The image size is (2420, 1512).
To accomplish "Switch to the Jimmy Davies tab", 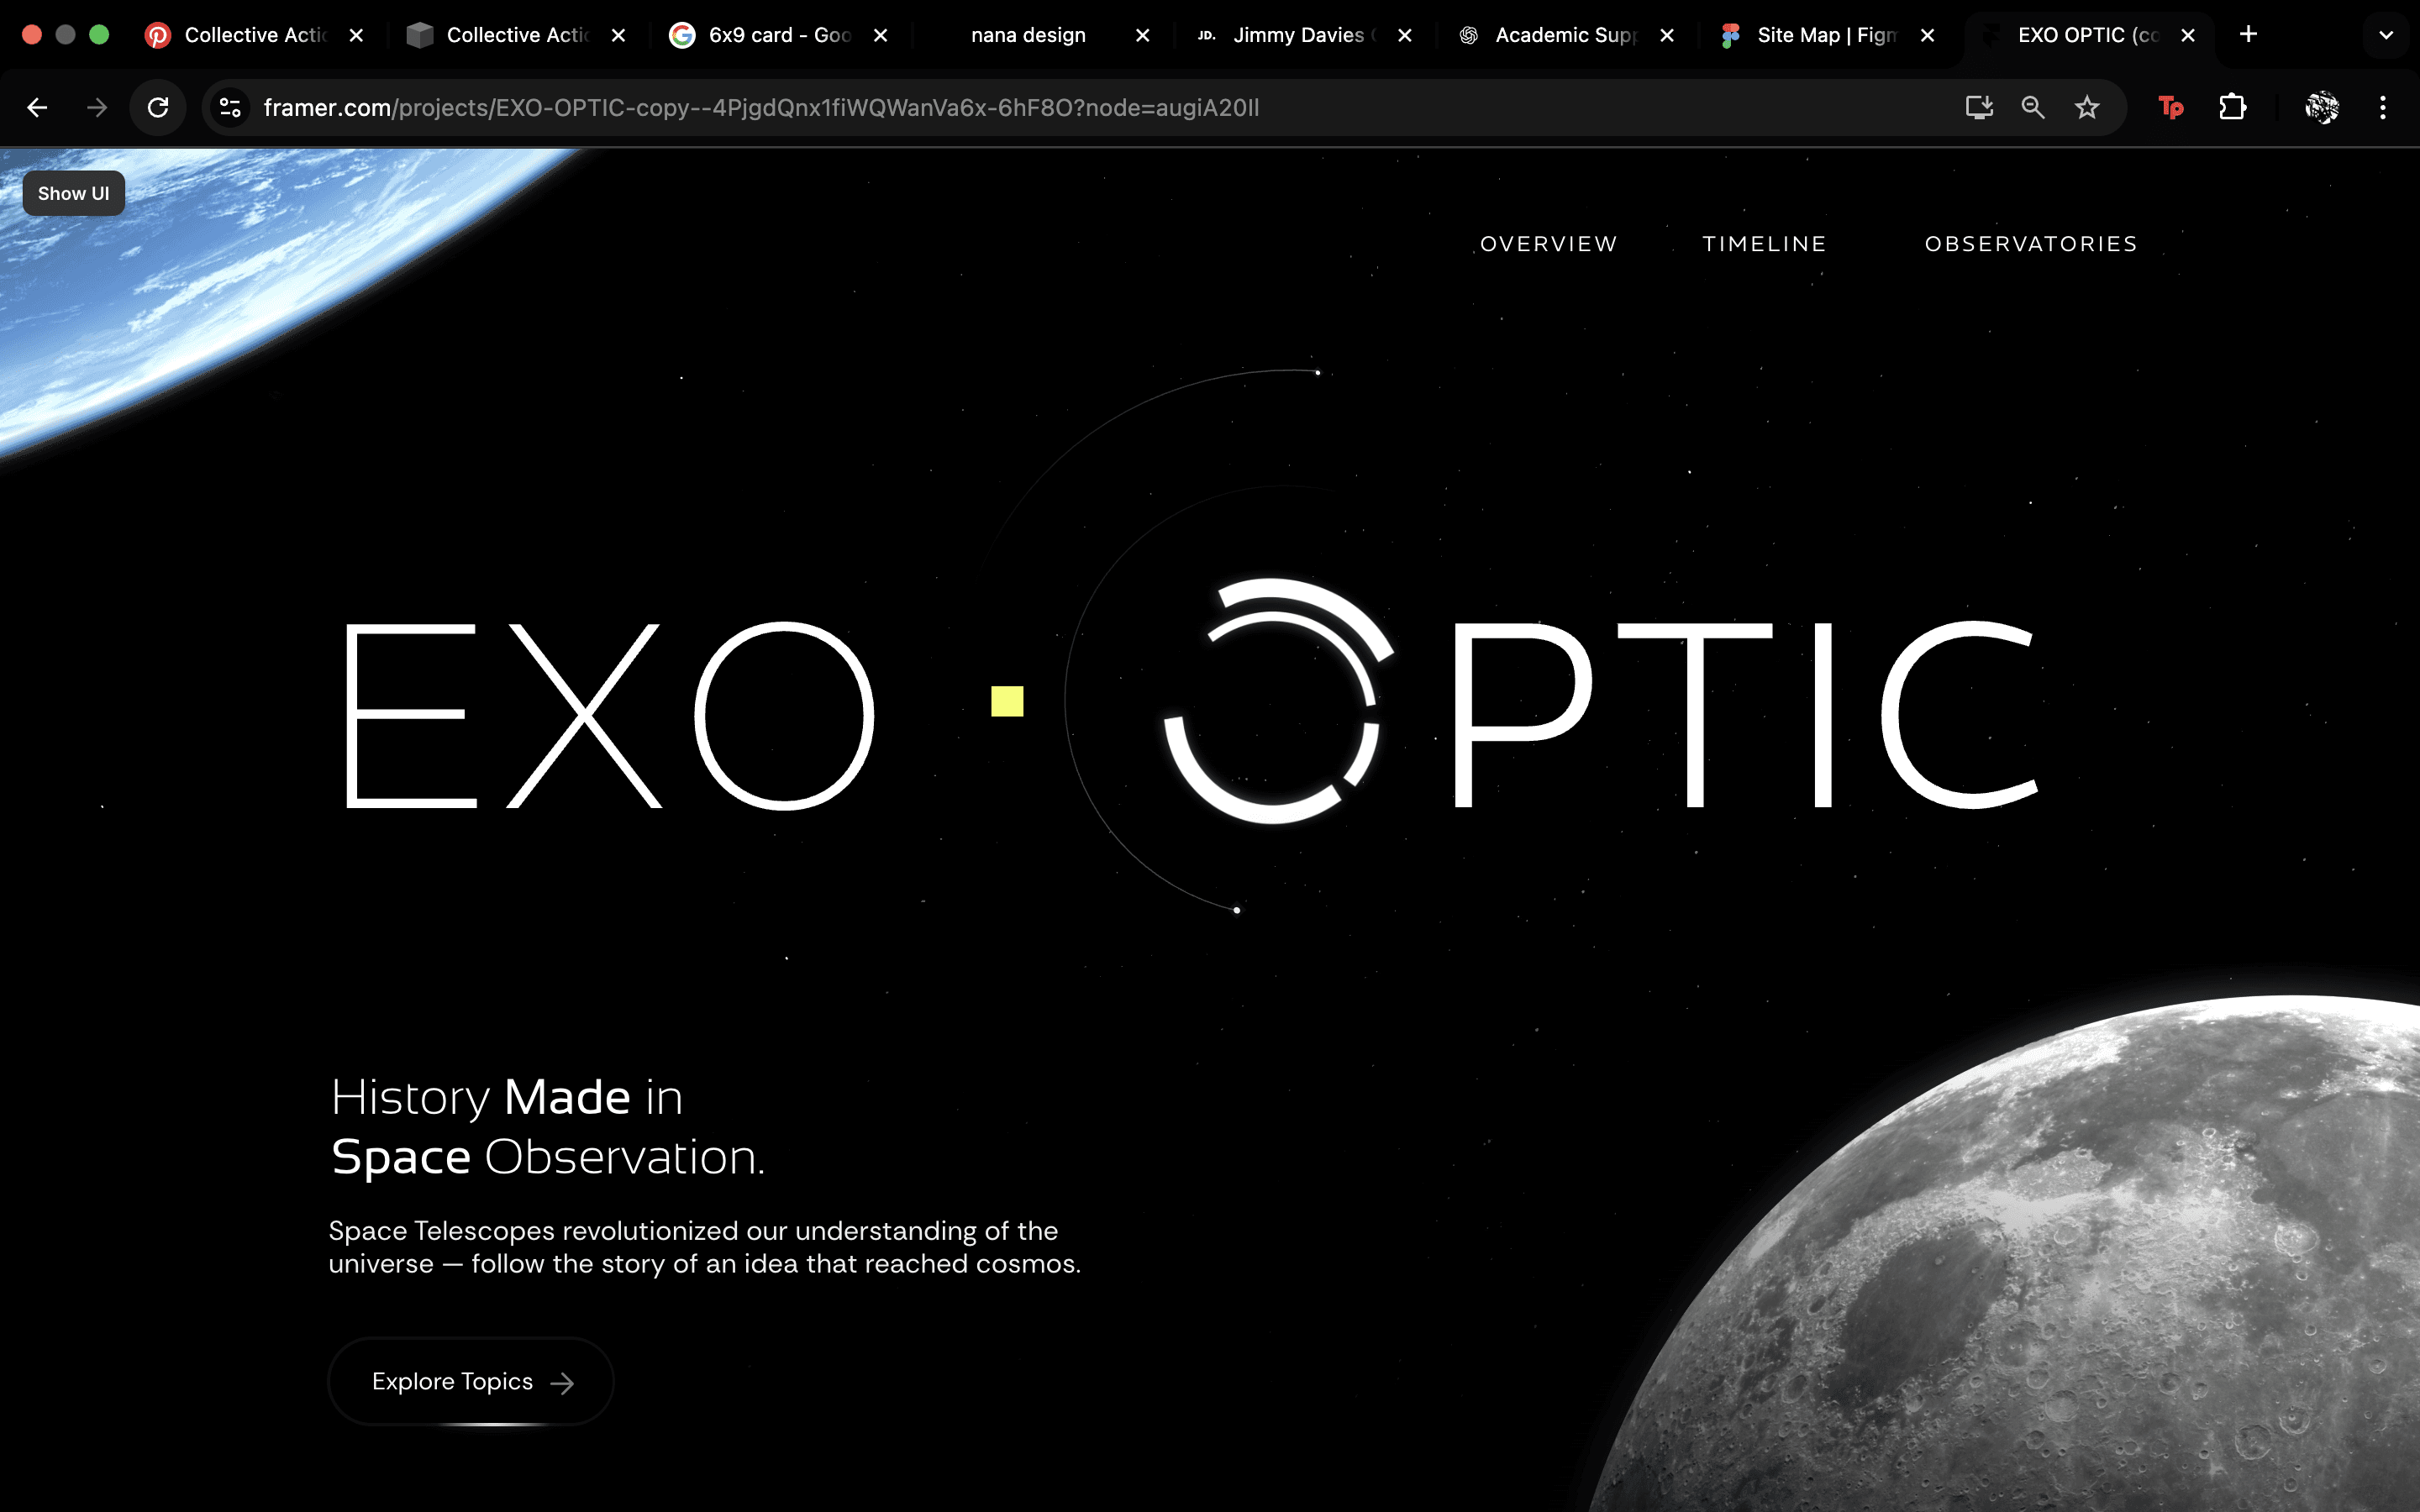I will [1303, 35].
